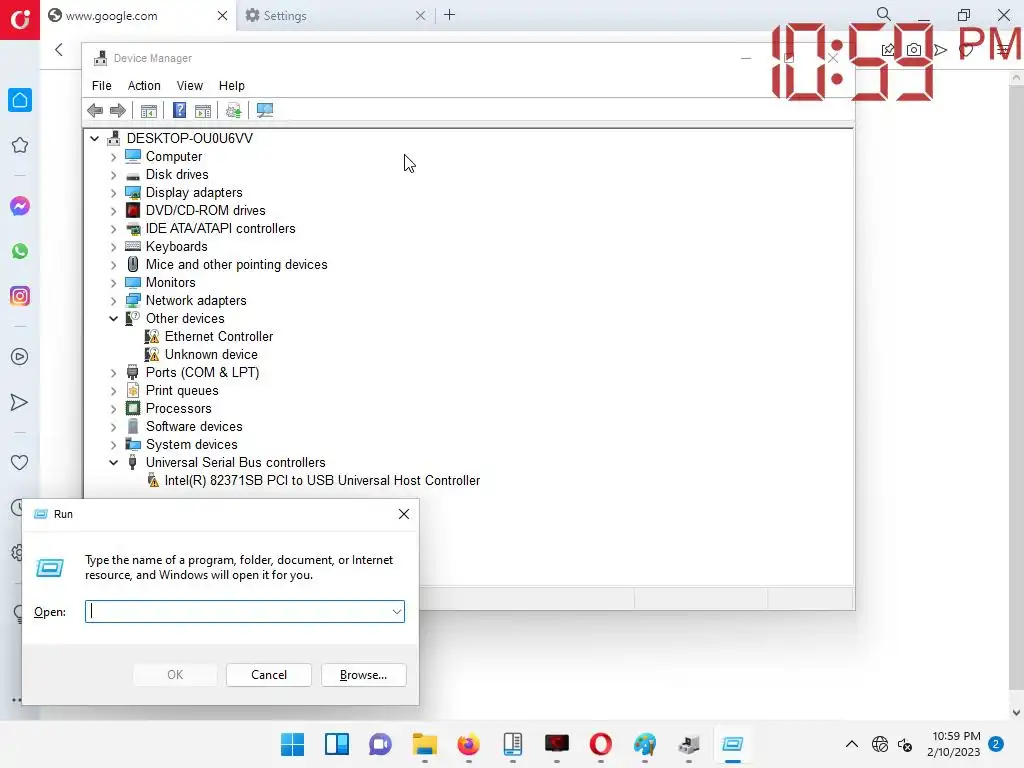
Task: Open the heart Pinboards icon in Opera sidebar
Action: tap(20, 462)
